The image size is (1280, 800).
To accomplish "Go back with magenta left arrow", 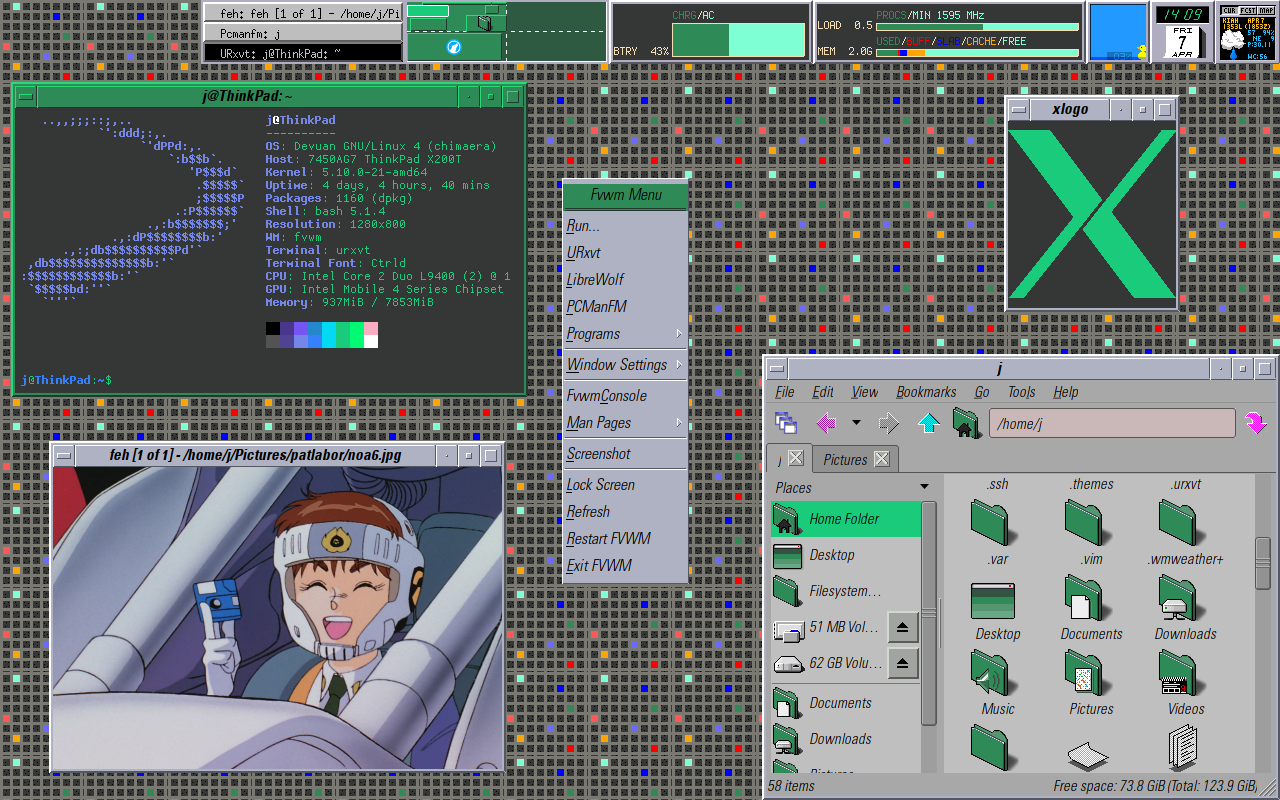I will 826,423.
